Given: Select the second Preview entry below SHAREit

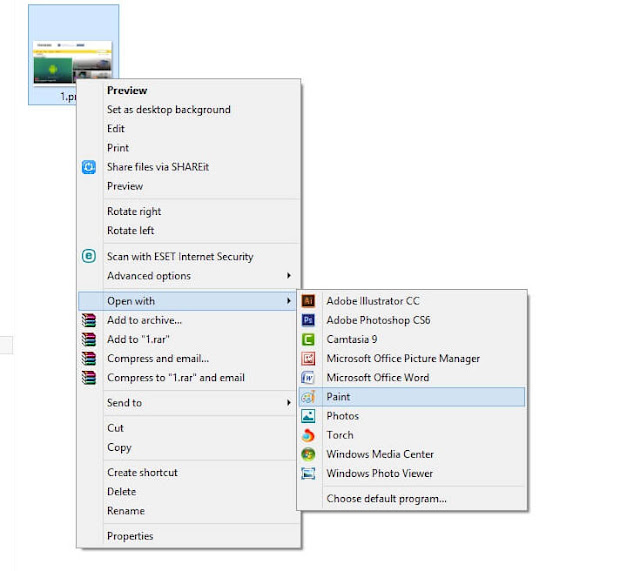Looking at the screenshot, I should 125,186.
